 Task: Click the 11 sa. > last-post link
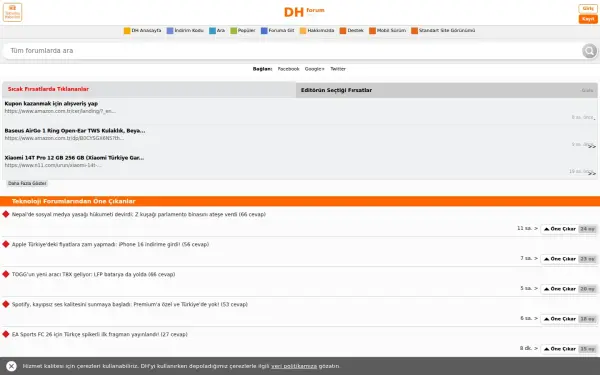point(527,228)
